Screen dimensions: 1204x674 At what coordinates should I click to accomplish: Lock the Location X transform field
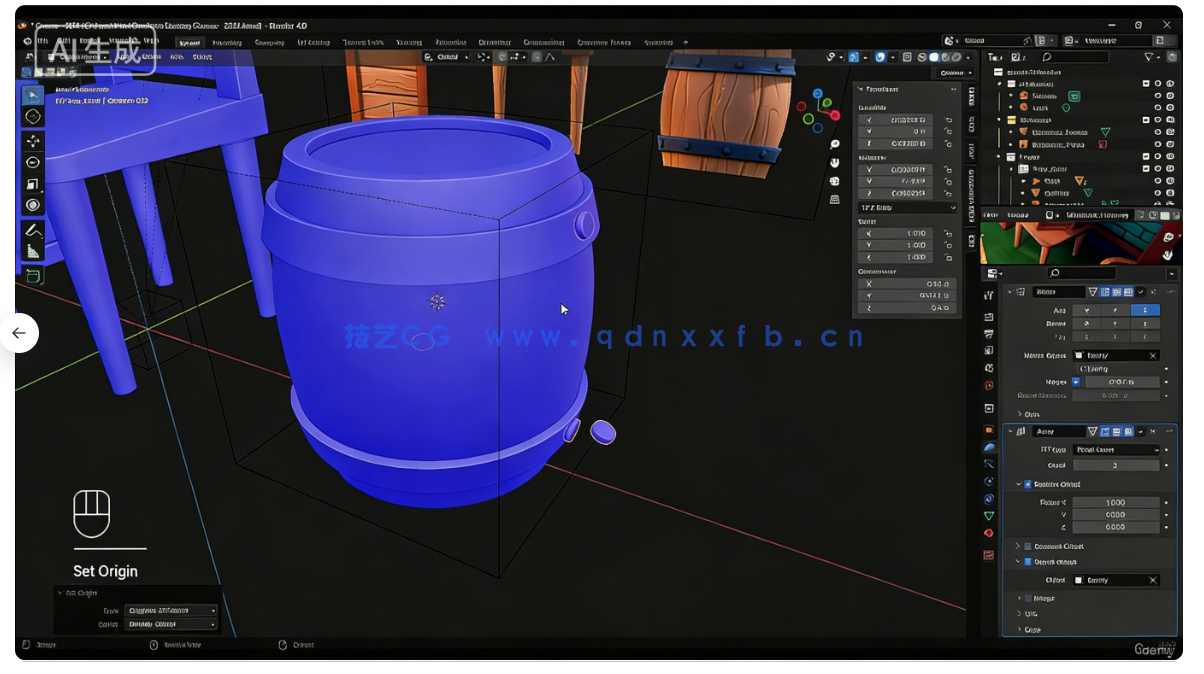click(x=949, y=119)
